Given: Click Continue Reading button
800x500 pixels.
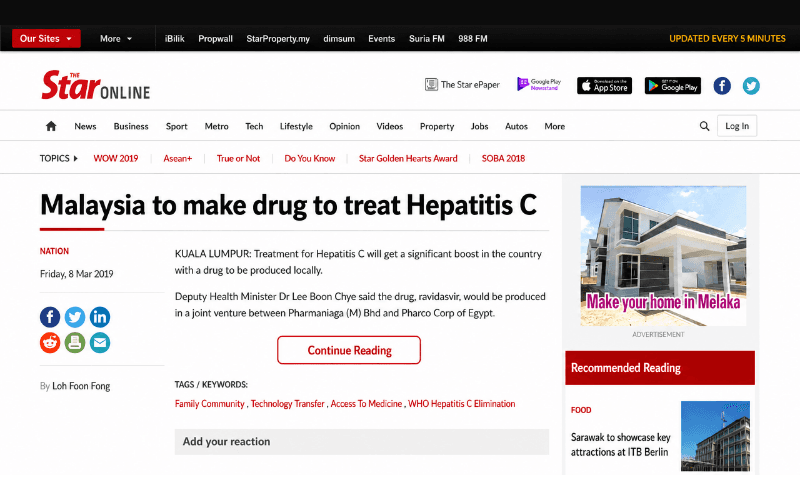Looking at the screenshot, I should [349, 350].
